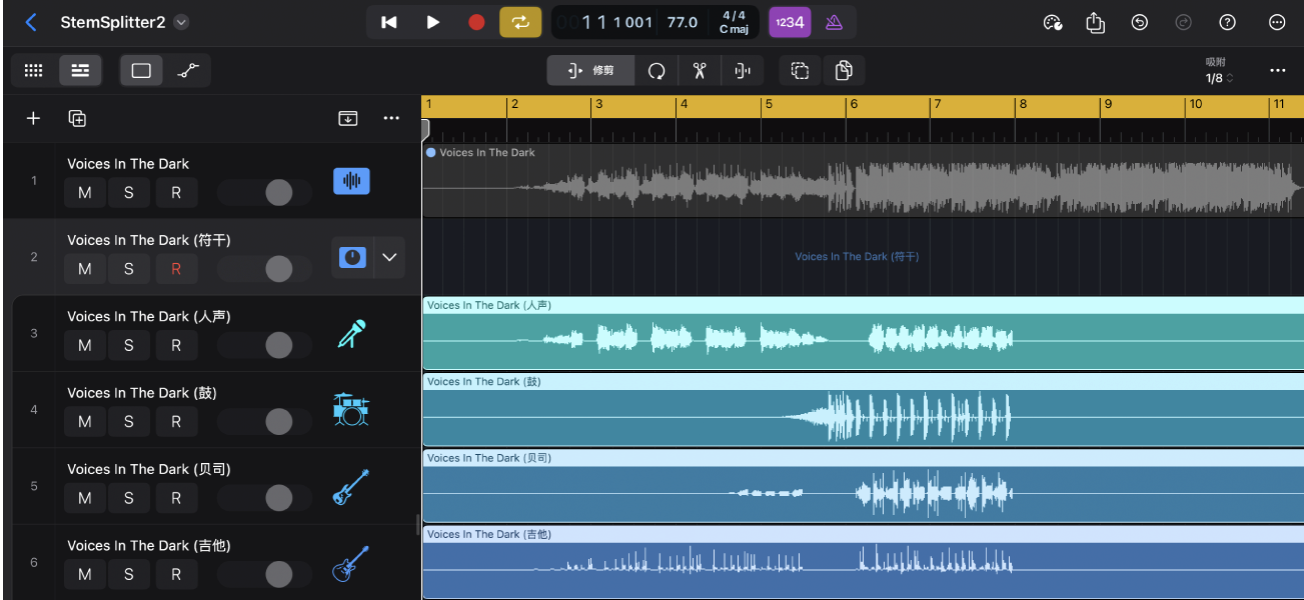
Task: Add a new track with plus button
Action: (x=33, y=118)
